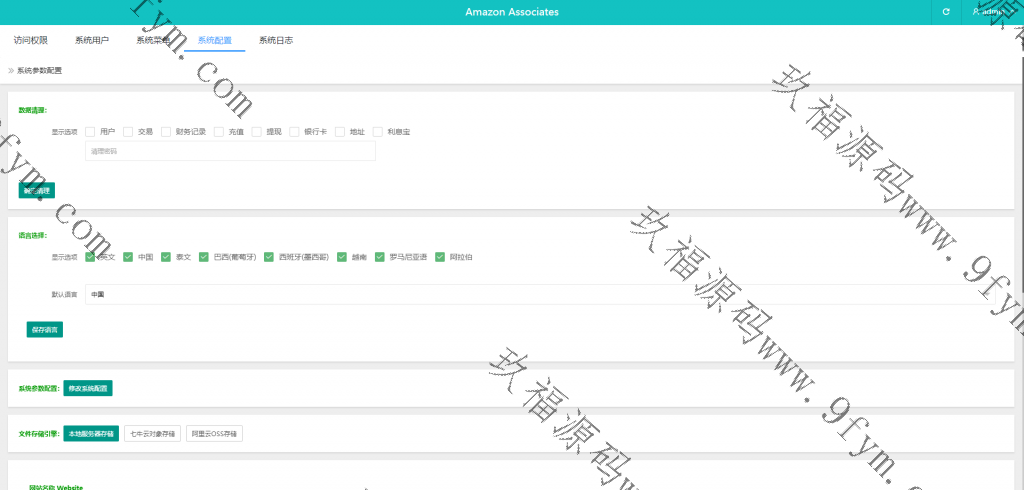
Task: Open the 默认语言 default language selector
Action: [540, 295]
